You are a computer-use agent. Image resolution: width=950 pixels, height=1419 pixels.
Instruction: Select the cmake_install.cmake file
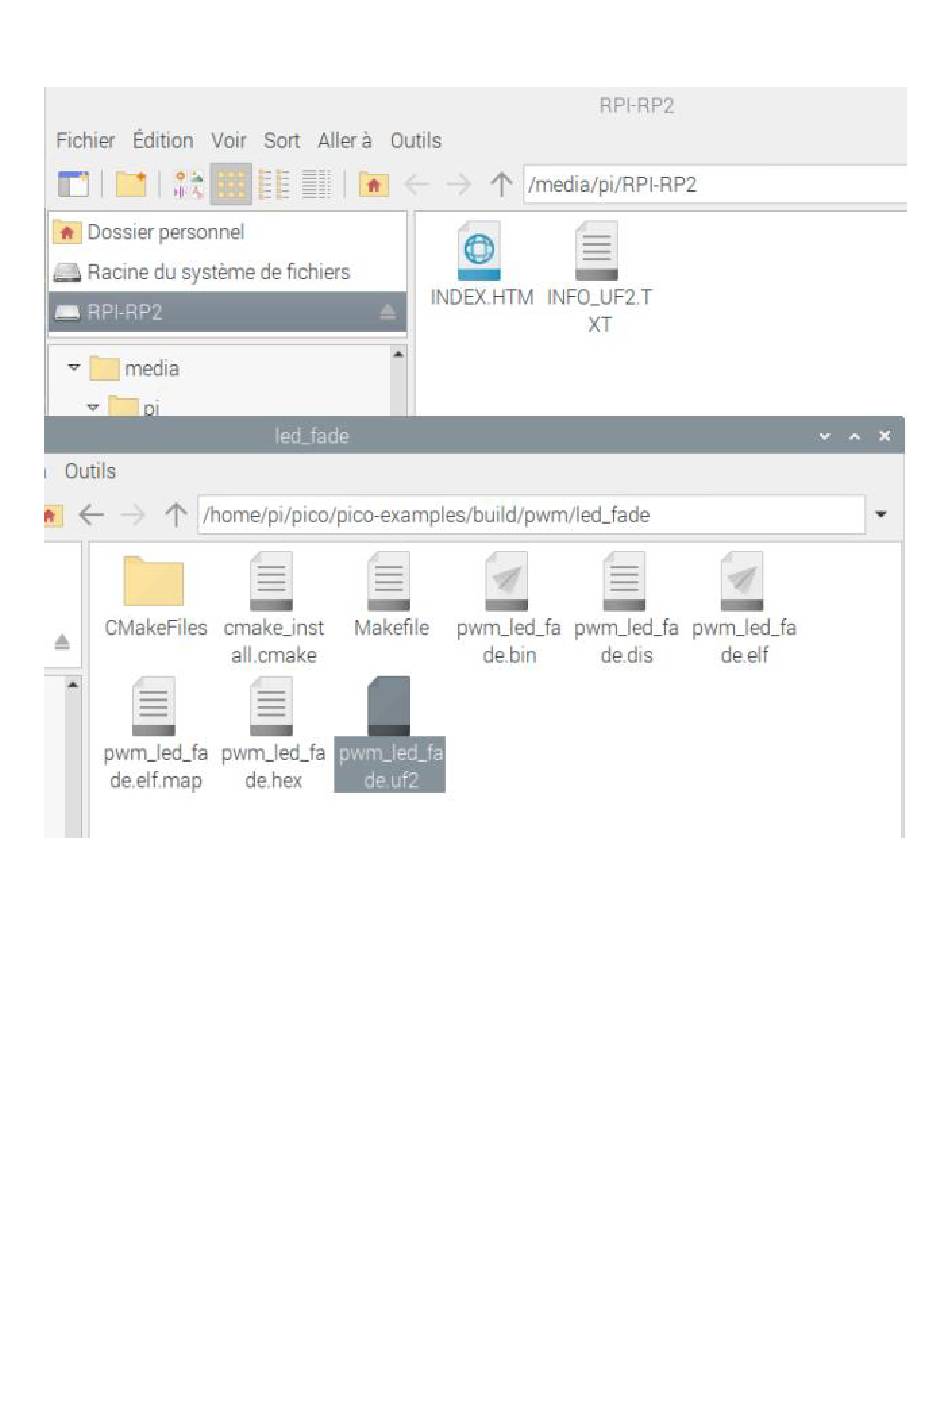273,609
